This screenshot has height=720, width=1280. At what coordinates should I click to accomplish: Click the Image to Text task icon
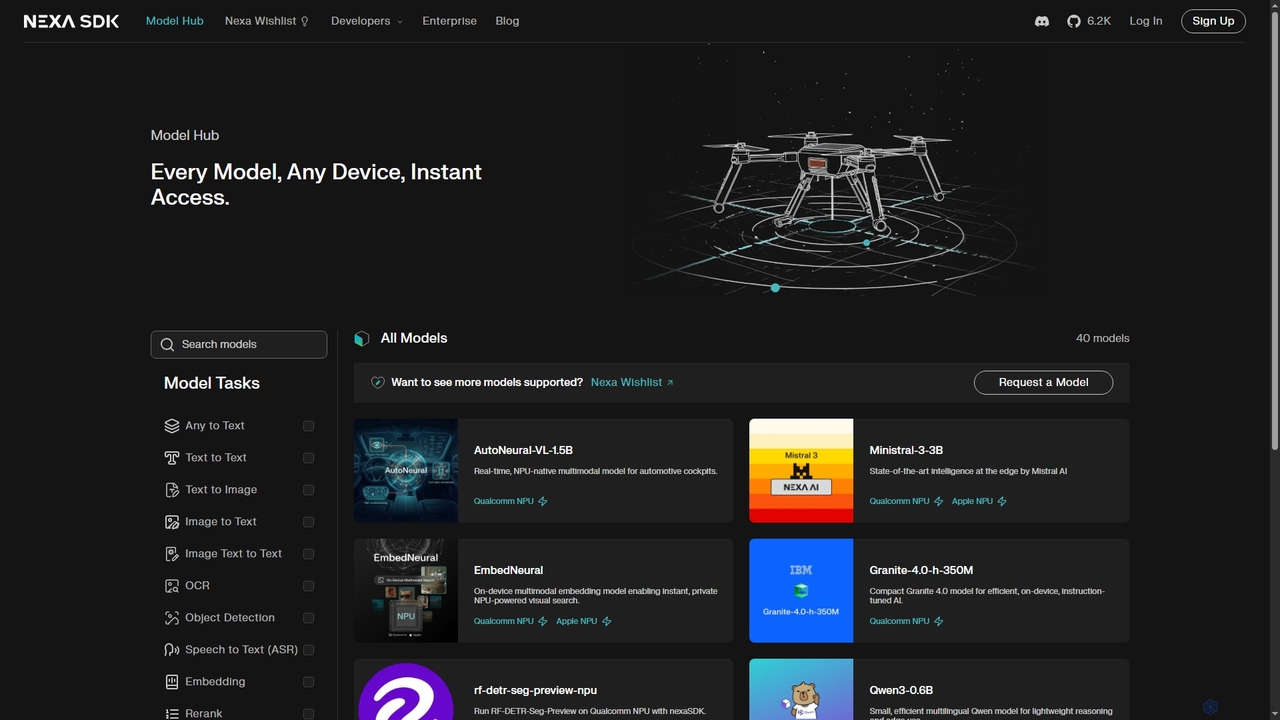pyautogui.click(x=172, y=522)
